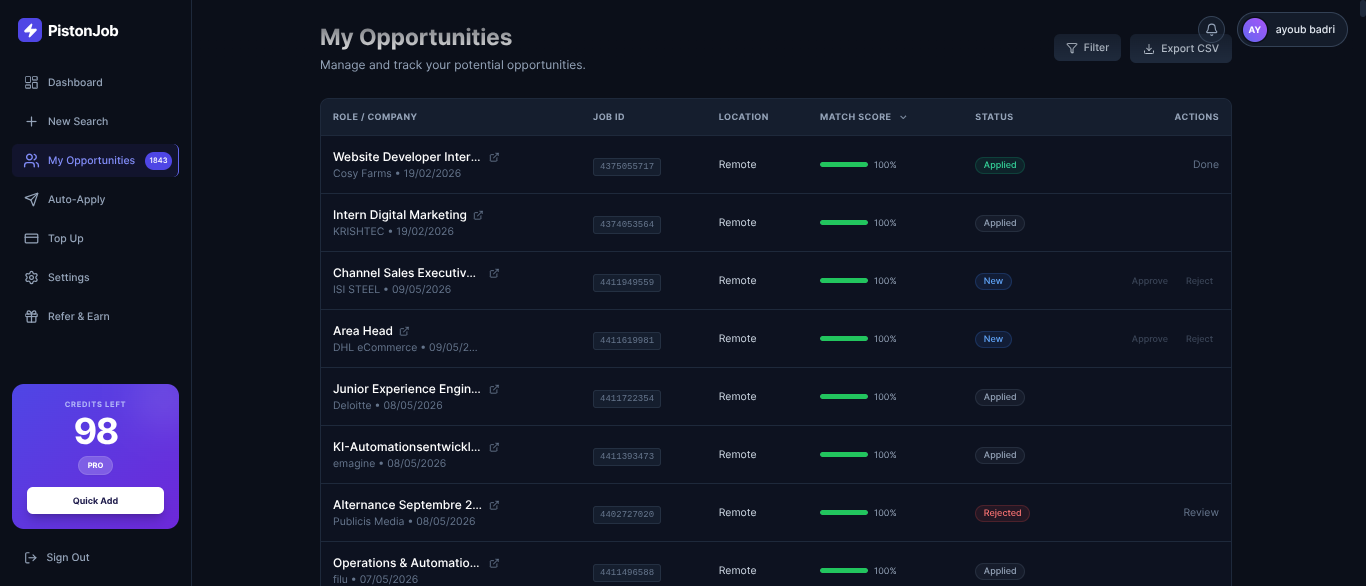Click Approve for Channel Sales Executive row
This screenshot has height=586, width=1366.
pyautogui.click(x=1150, y=281)
